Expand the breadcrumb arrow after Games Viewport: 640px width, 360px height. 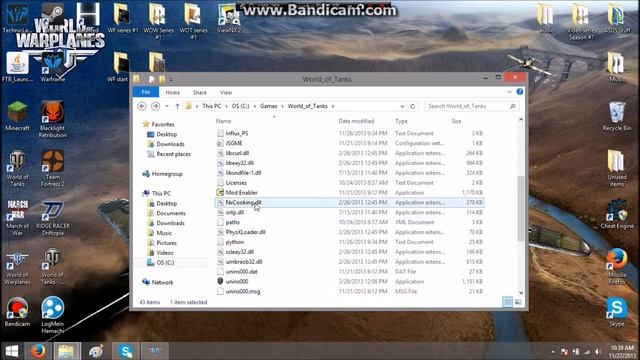coord(282,106)
